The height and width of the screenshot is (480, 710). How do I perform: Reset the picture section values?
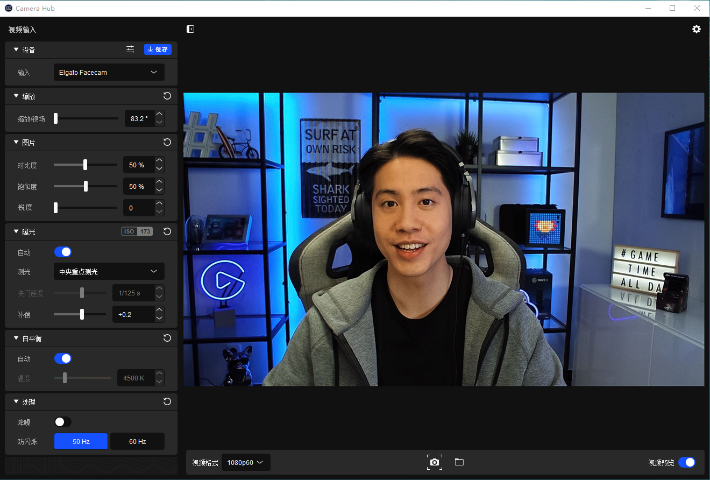click(166, 142)
